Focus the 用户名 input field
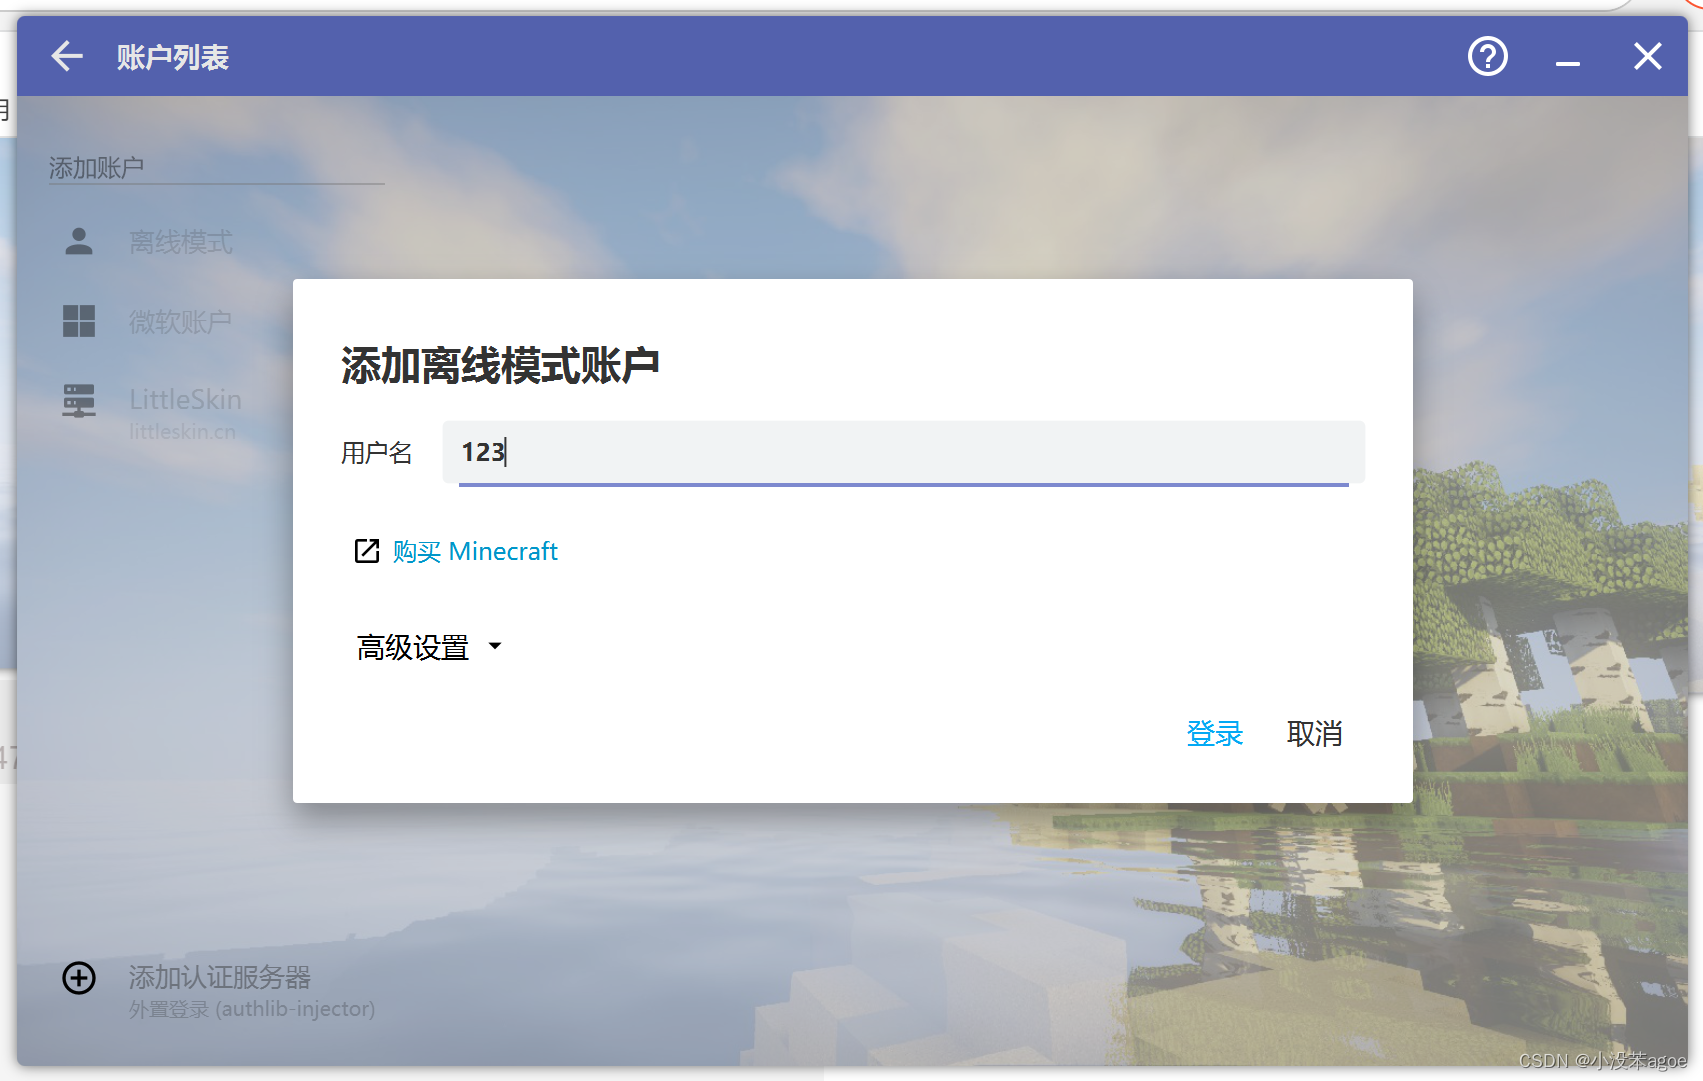1703x1081 pixels. click(904, 453)
